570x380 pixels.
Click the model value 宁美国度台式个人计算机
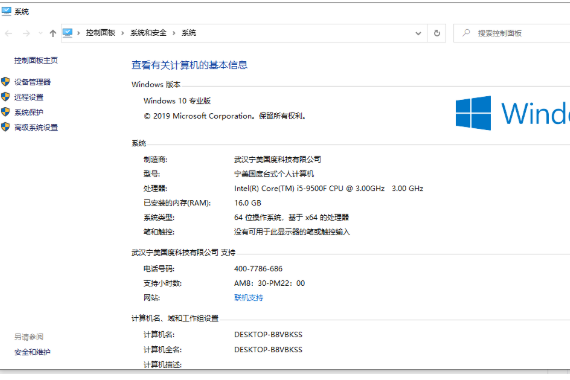point(274,174)
